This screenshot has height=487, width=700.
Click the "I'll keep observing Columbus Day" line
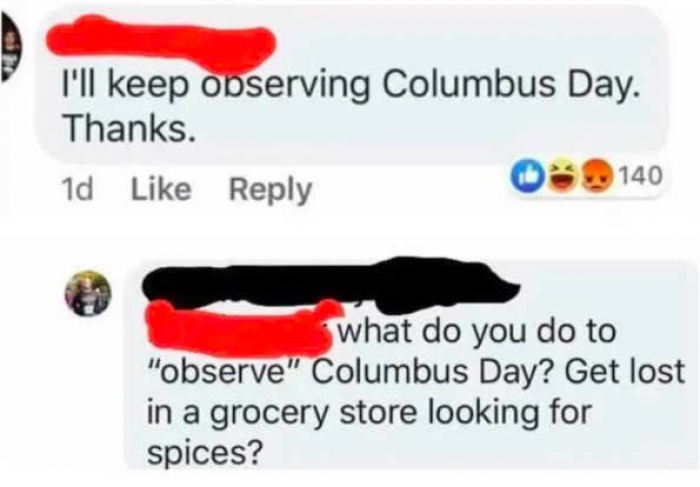[x=350, y=86]
